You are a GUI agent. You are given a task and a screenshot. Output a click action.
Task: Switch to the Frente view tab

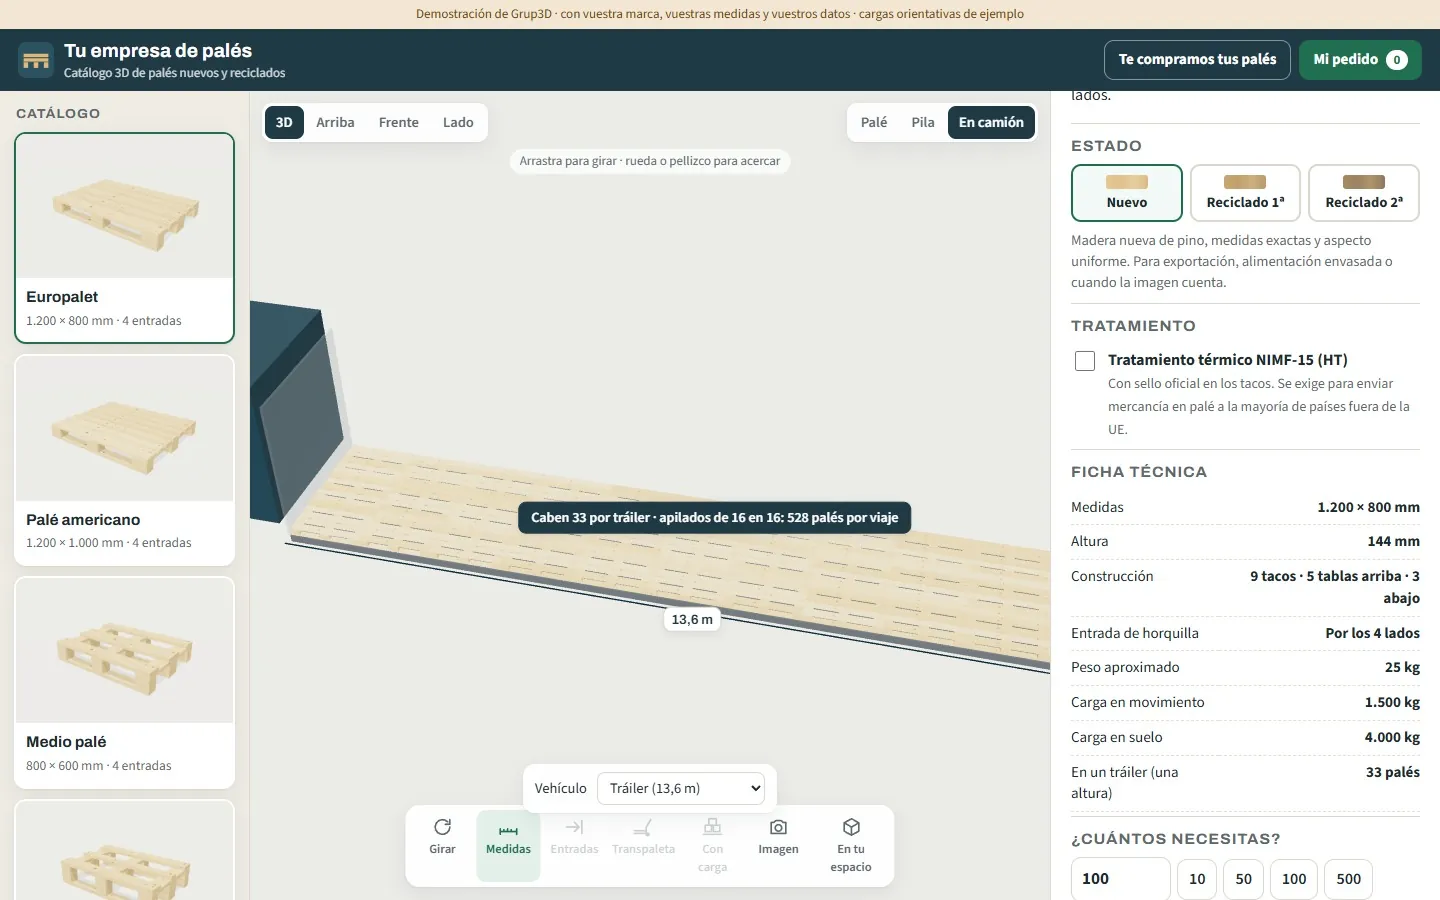coord(398,122)
